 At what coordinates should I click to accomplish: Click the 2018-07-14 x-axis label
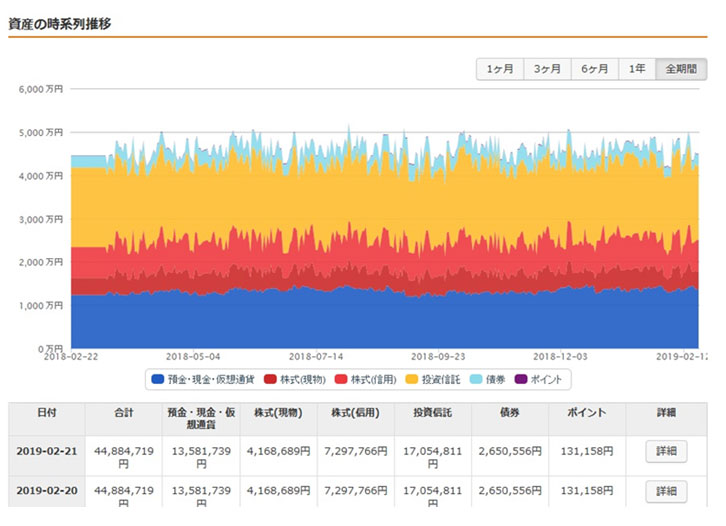(316, 357)
